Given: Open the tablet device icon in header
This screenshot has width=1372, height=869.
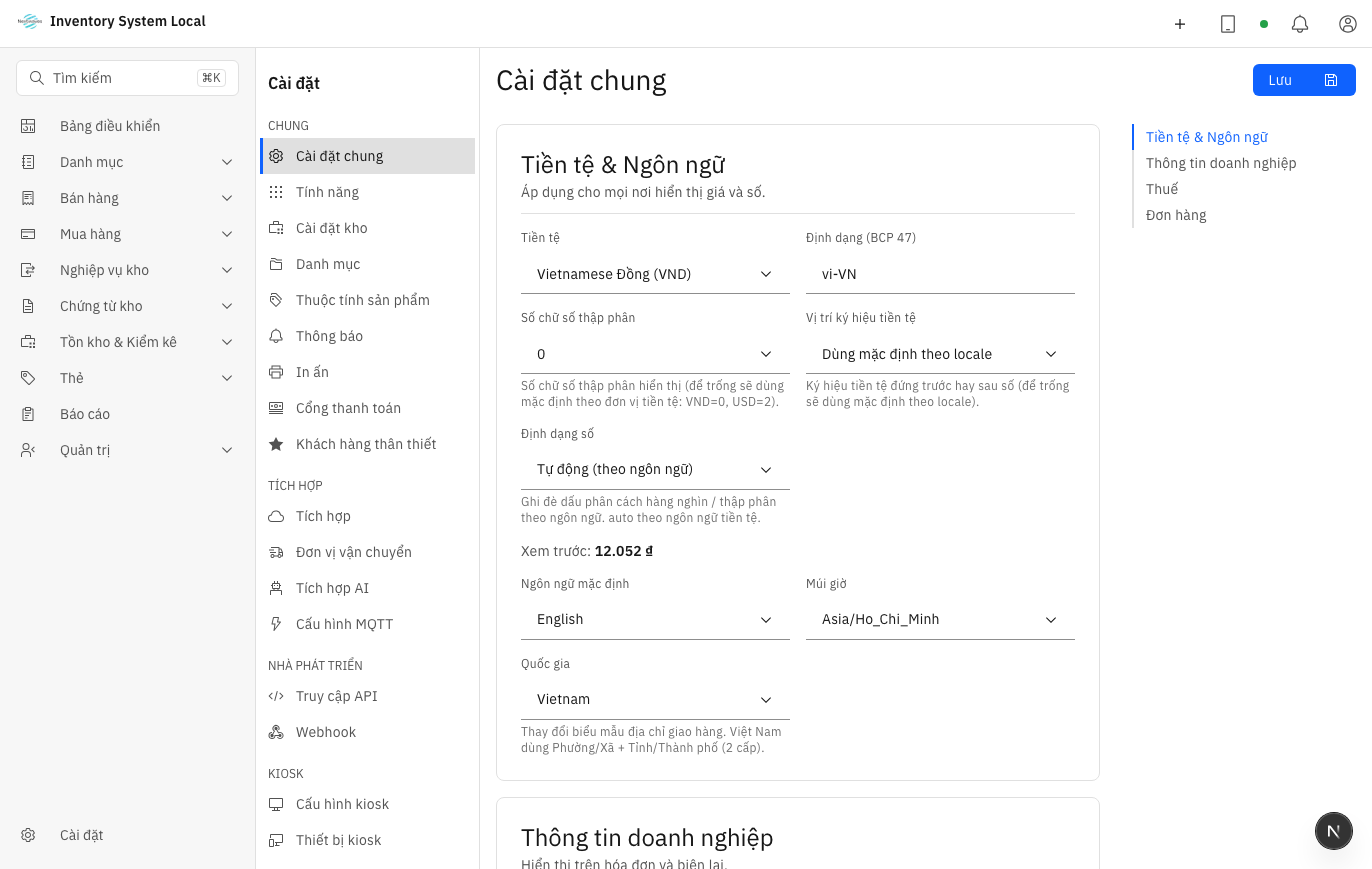Looking at the screenshot, I should 1228,24.
